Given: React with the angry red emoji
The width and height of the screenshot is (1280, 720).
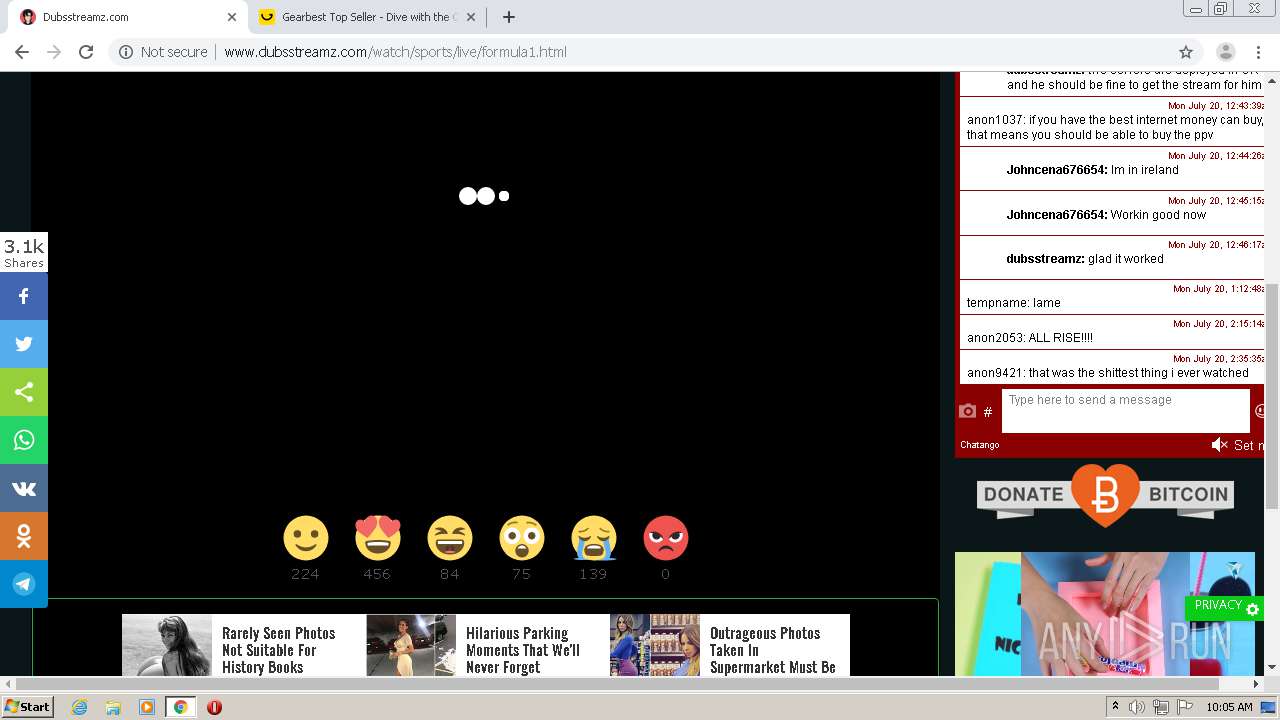Looking at the screenshot, I should pos(666,538).
